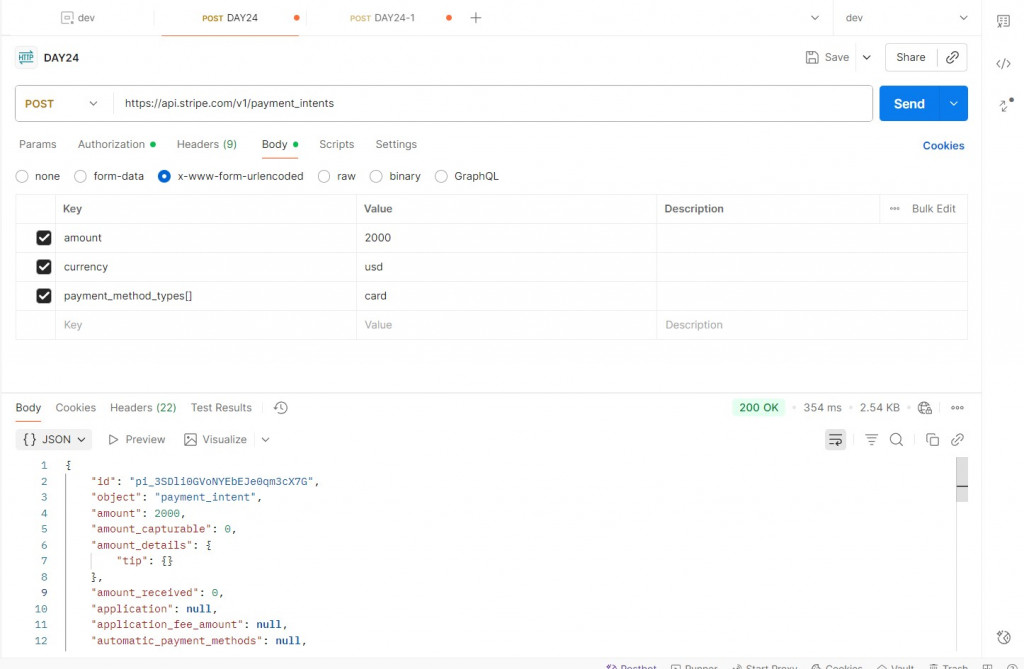Screen dimensions: 1024x669
Task: Click the request URL input field
Action: click(492, 103)
